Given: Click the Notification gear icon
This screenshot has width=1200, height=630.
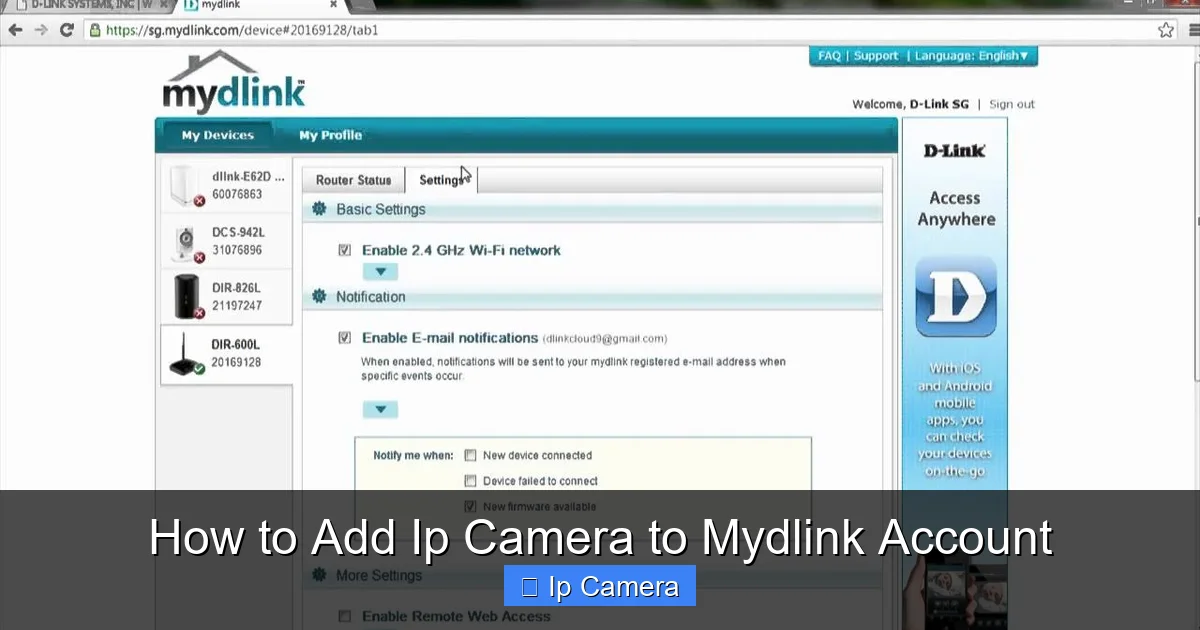Looking at the screenshot, I should [319, 296].
